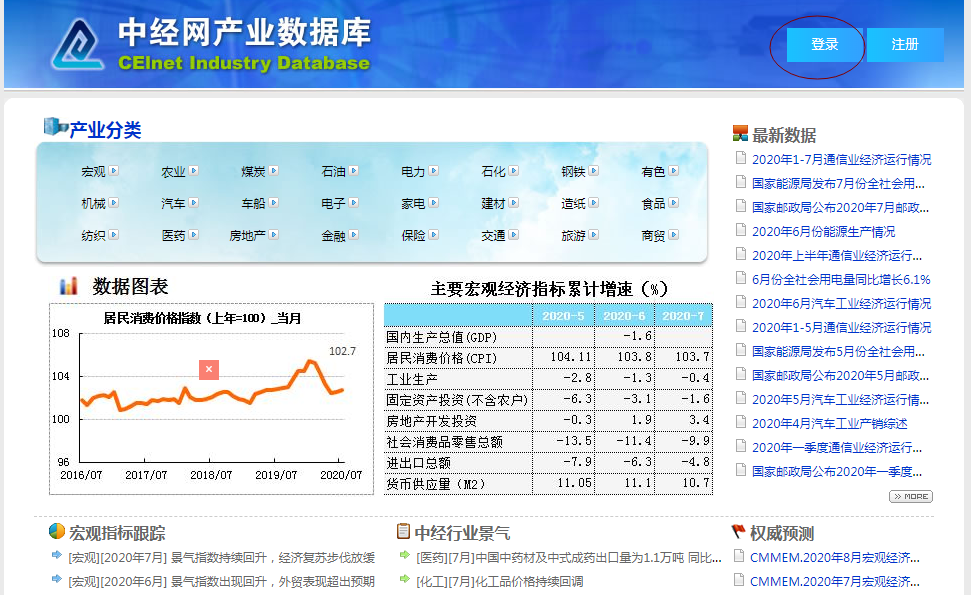Expand the 煤炭 category arrow
971x595 pixels.
tap(274, 171)
